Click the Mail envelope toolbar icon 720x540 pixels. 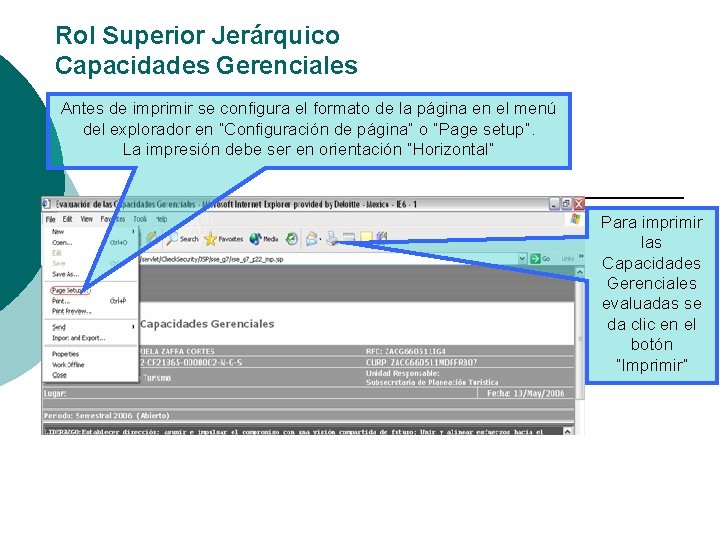pos(311,239)
